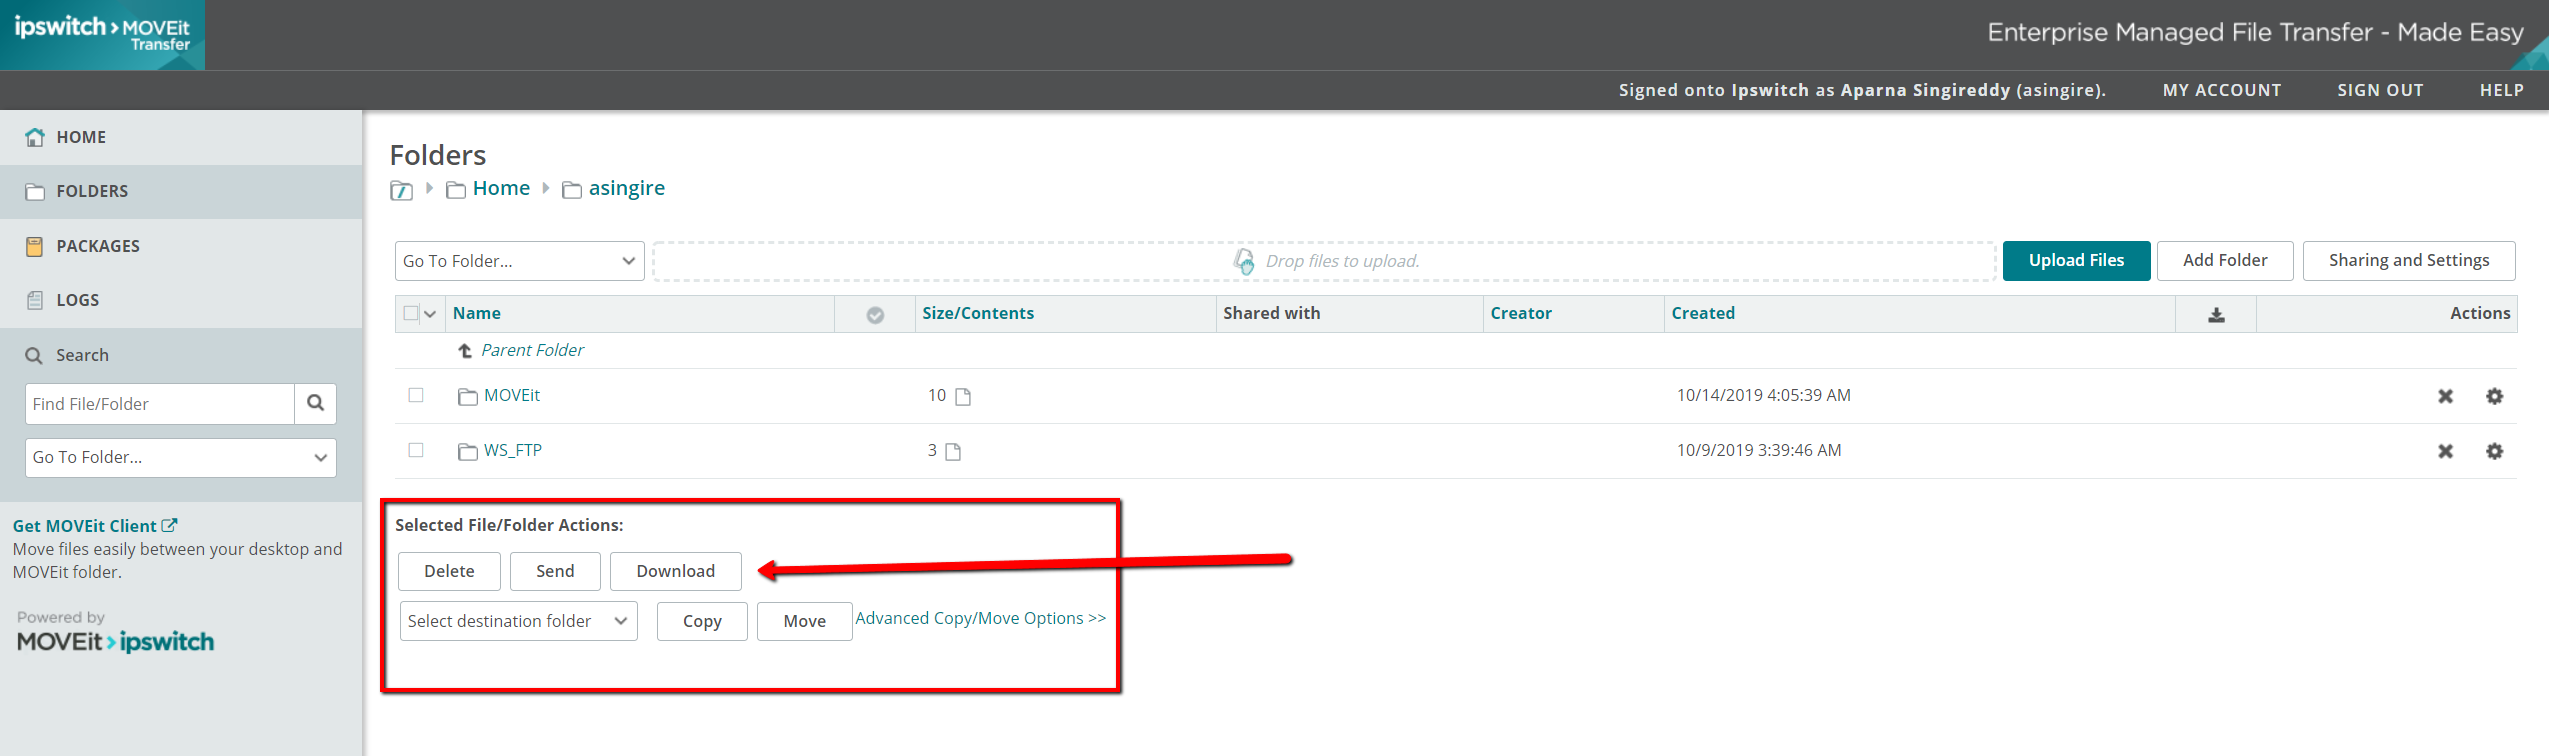Click the root folder icon in breadcrumb
The height and width of the screenshot is (756, 2549).
[401, 189]
